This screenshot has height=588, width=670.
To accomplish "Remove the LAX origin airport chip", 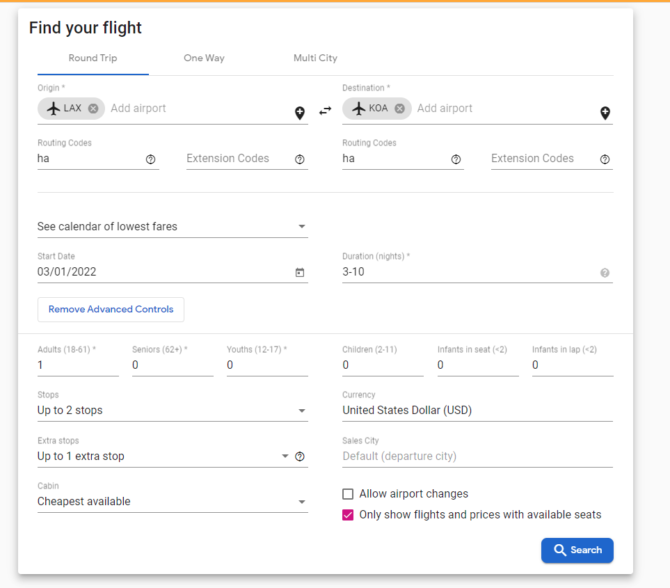I will pos(93,109).
